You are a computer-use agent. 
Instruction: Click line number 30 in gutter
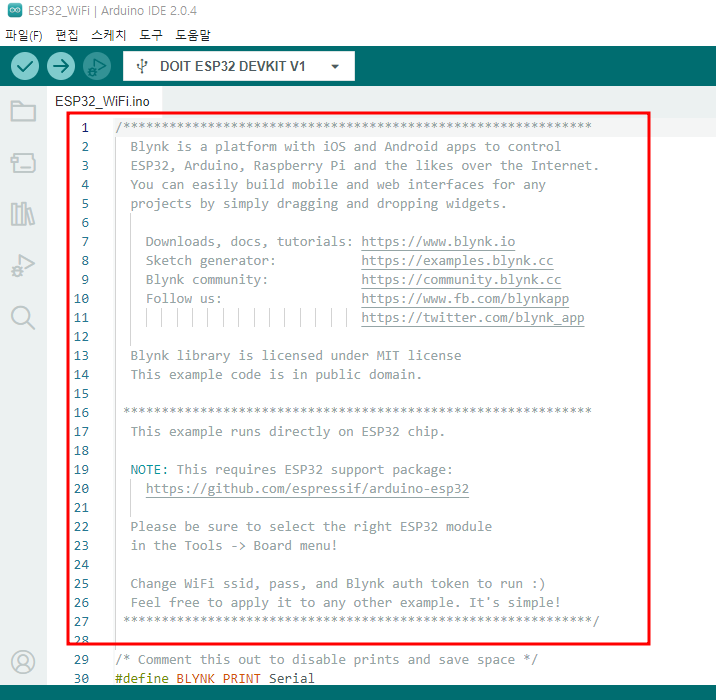tap(81, 679)
